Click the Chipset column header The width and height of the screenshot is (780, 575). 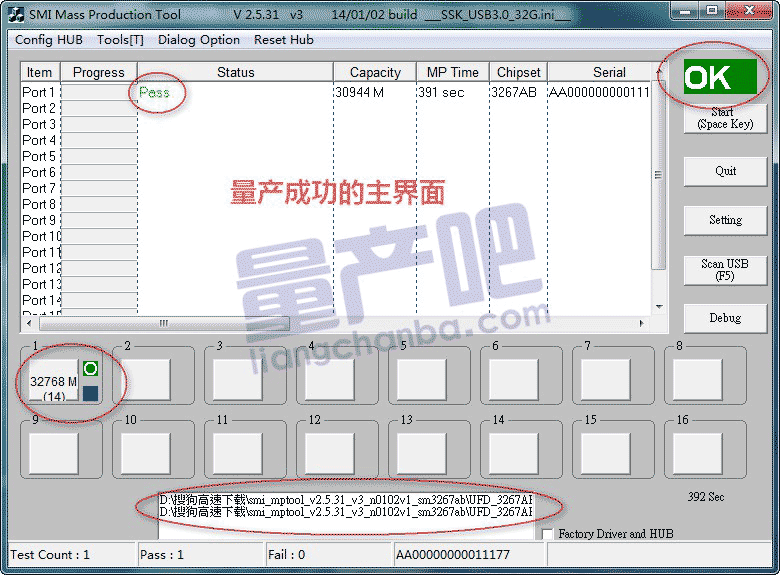coord(518,72)
